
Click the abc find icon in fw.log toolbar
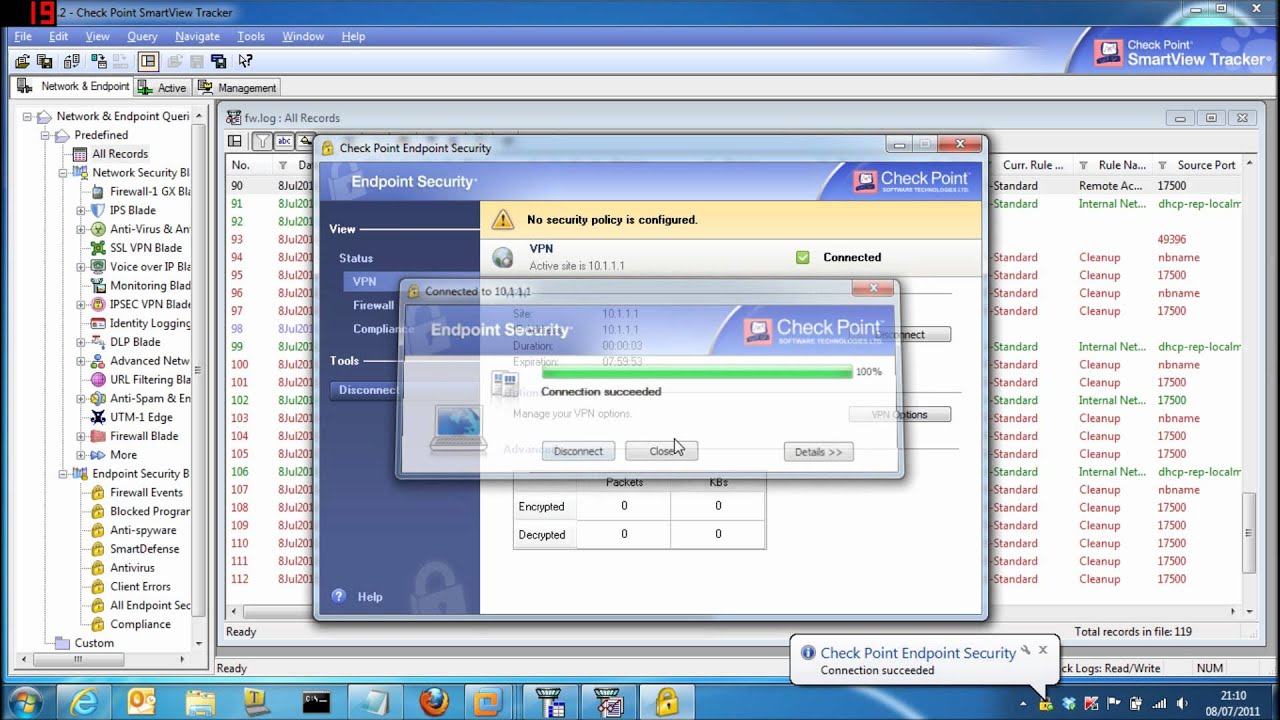click(284, 141)
